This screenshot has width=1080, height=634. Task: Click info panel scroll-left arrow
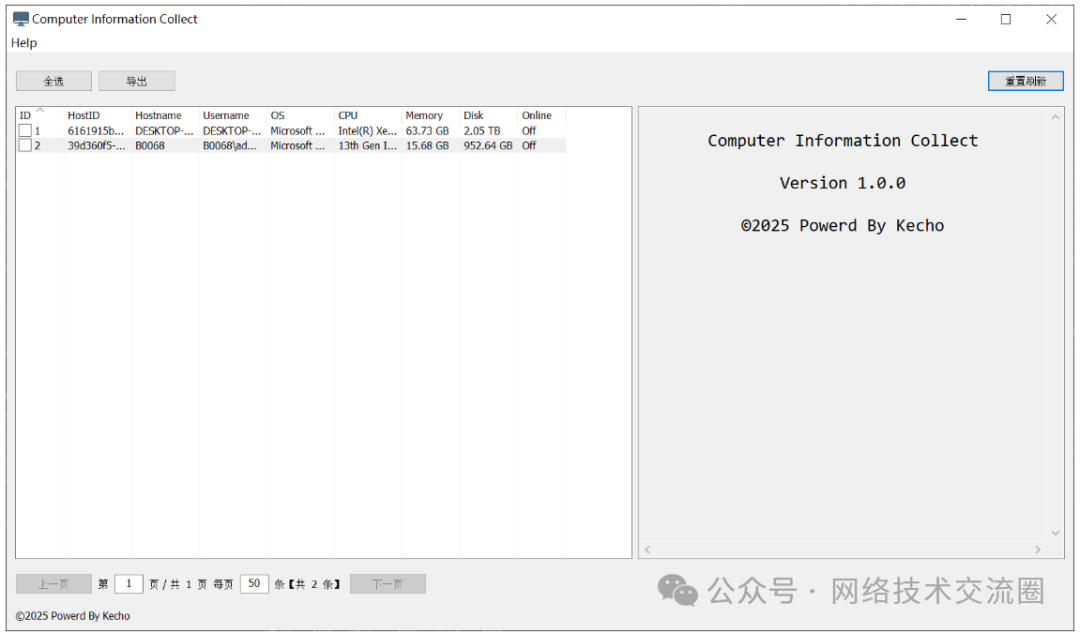click(x=647, y=550)
